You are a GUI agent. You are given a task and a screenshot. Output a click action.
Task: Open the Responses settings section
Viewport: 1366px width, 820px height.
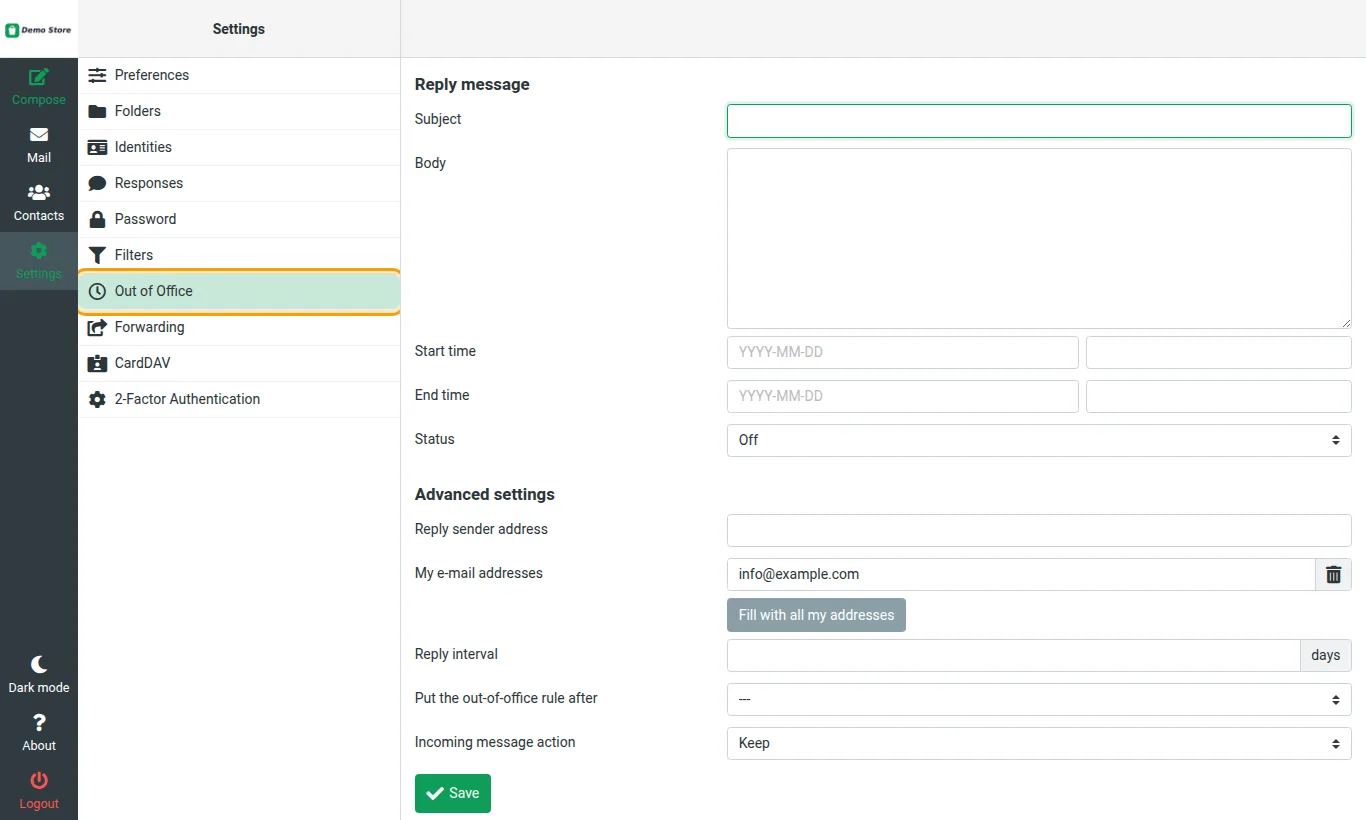pyautogui.click(x=239, y=183)
